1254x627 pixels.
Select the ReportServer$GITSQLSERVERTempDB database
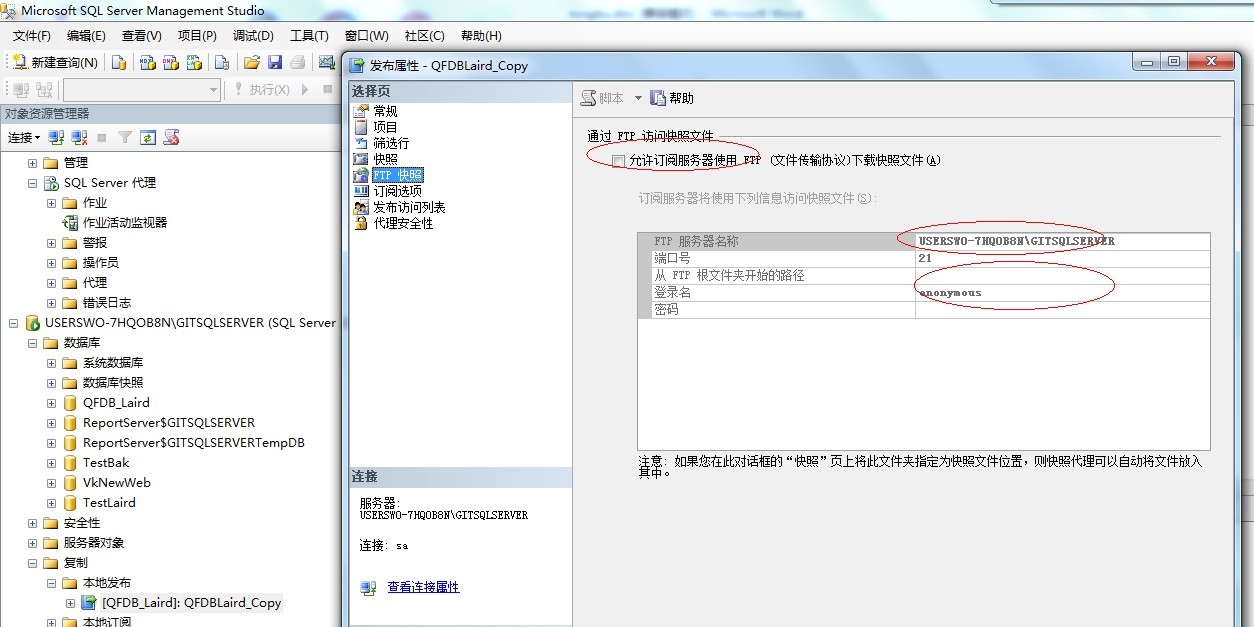click(x=194, y=443)
